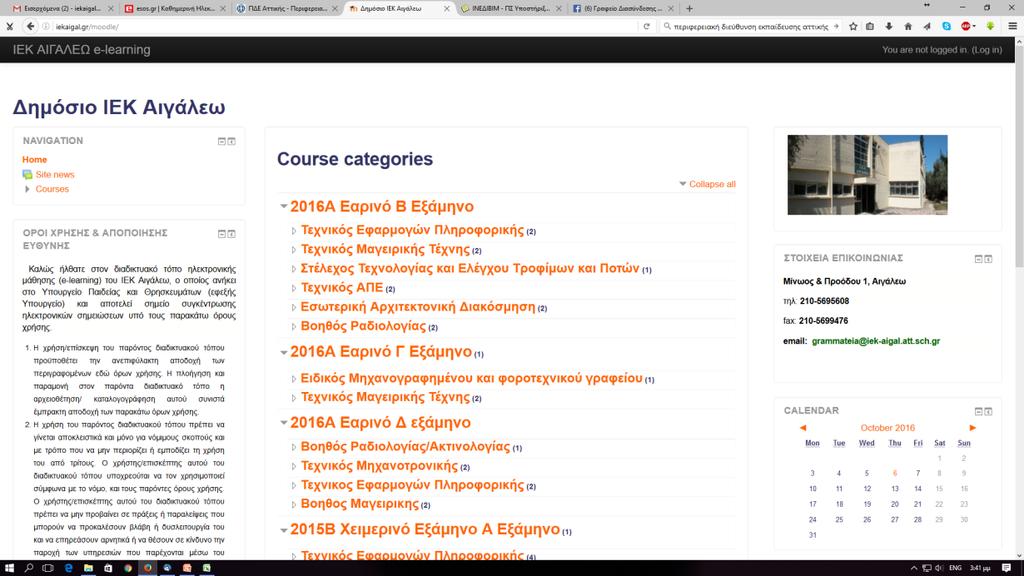Image resolution: width=1024 pixels, height=576 pixels.
Task: Hide the ΟΡΟΙ ΧΡΗΣΗΣ block
Action: (x=221, y=234)
